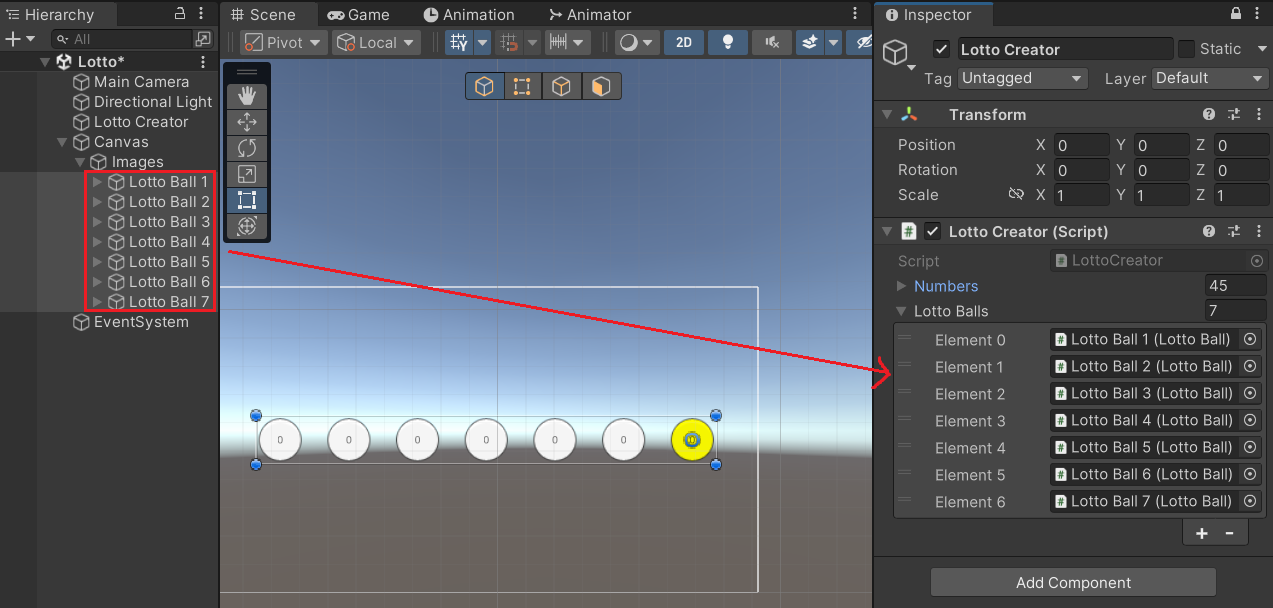Open Inspector panel options menu
This screenshot has height=608, width=1273.
pos(1258,14)
